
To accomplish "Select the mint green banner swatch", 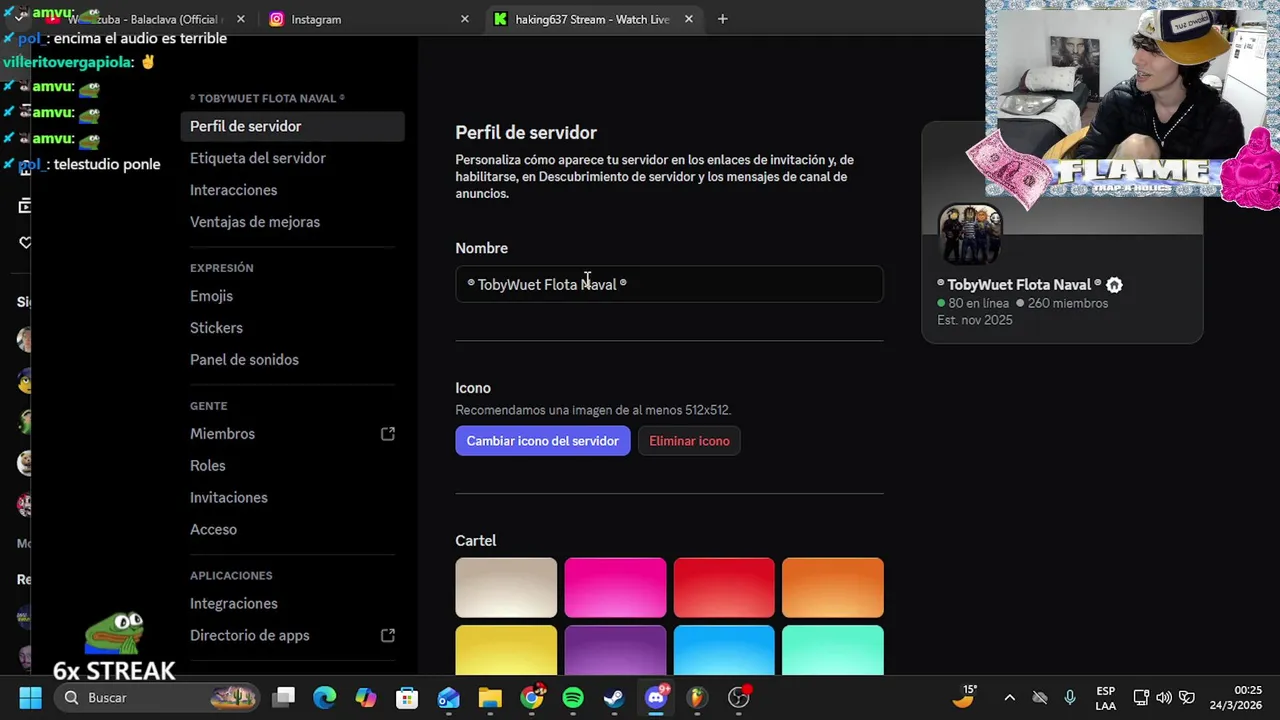I will (x=833, y=650).
